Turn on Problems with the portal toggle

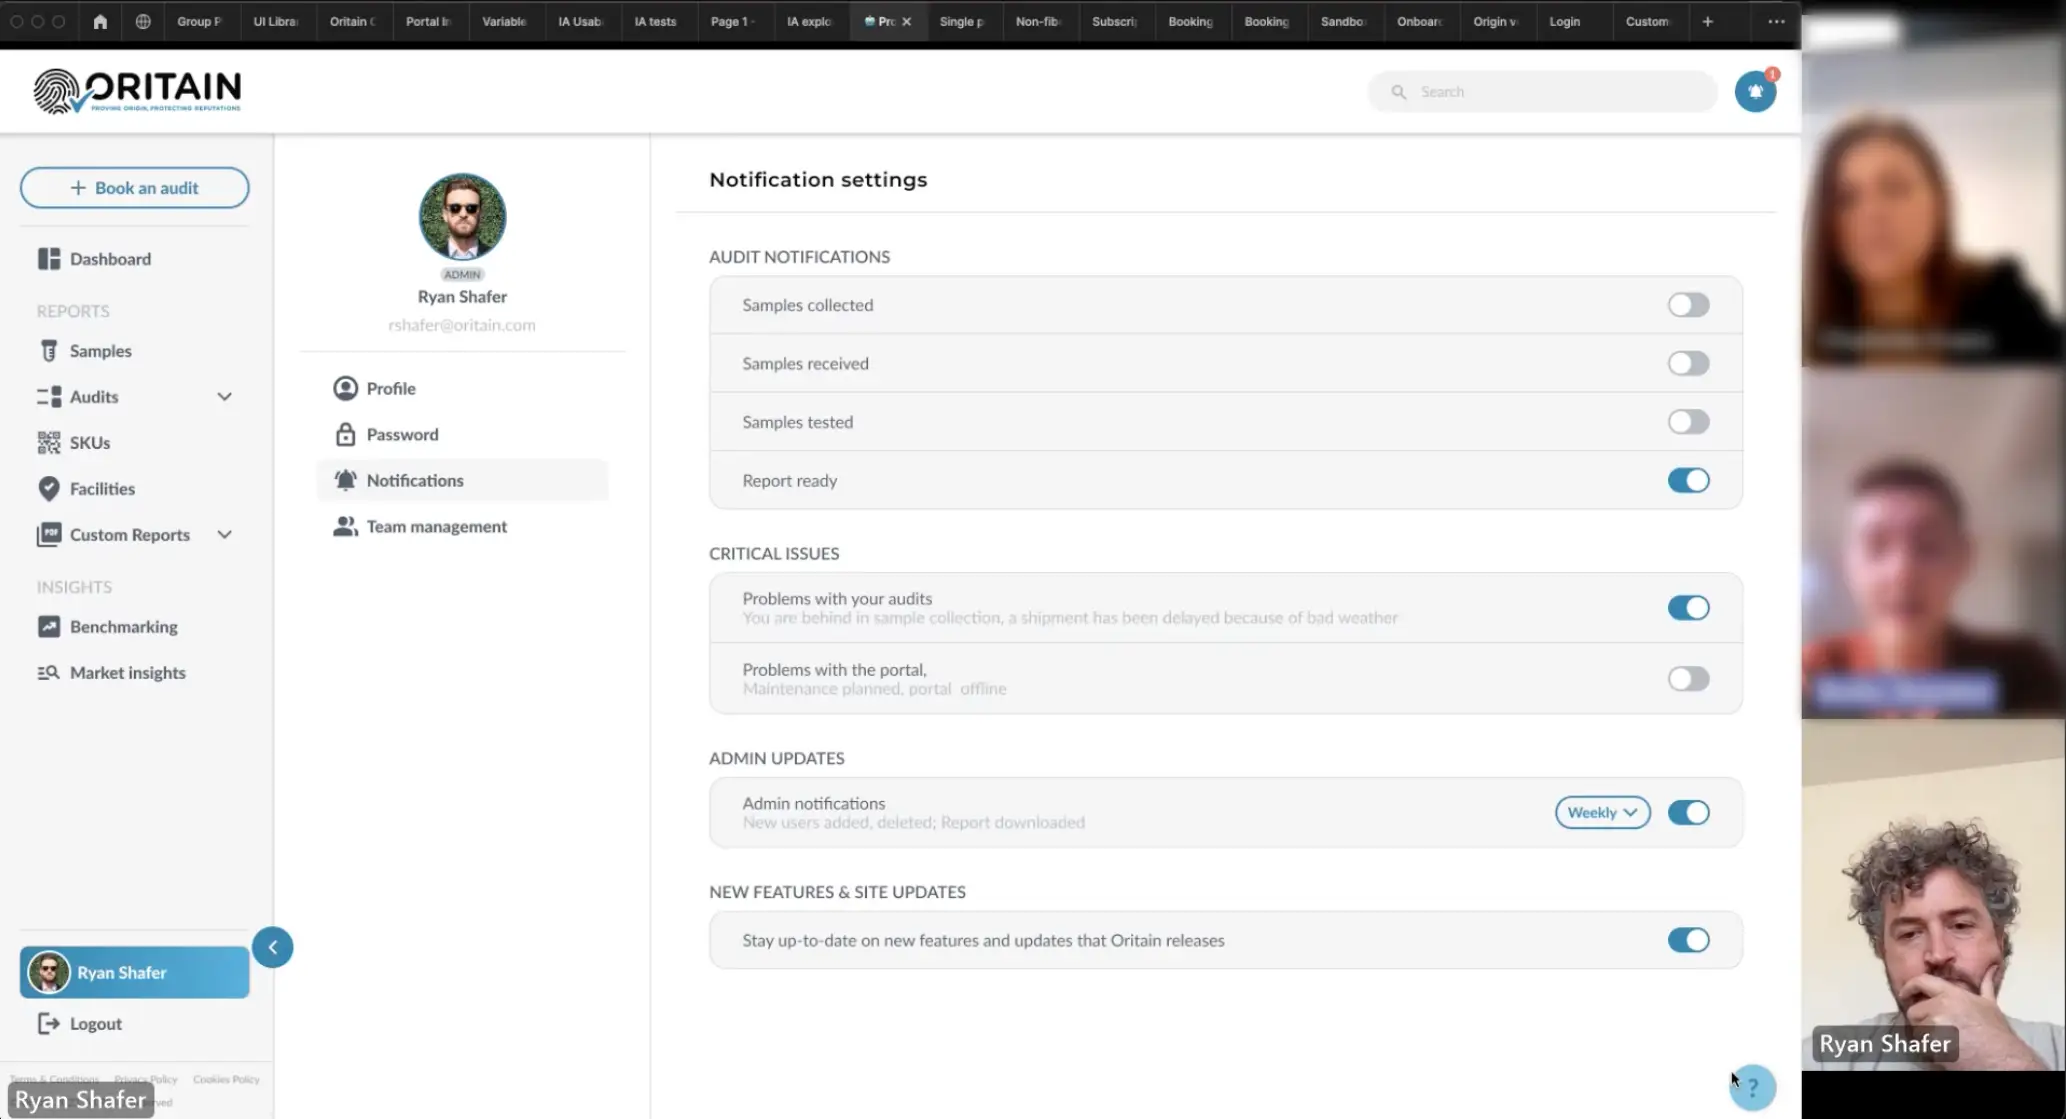coord(1687,679)
